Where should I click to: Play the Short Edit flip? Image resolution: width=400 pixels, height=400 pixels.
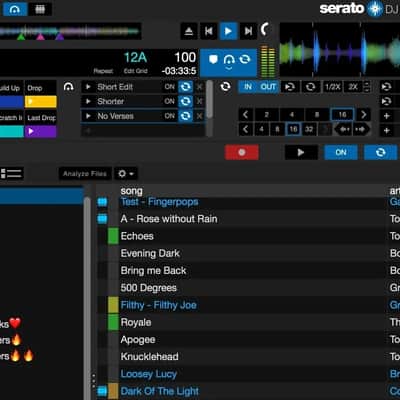88,87
